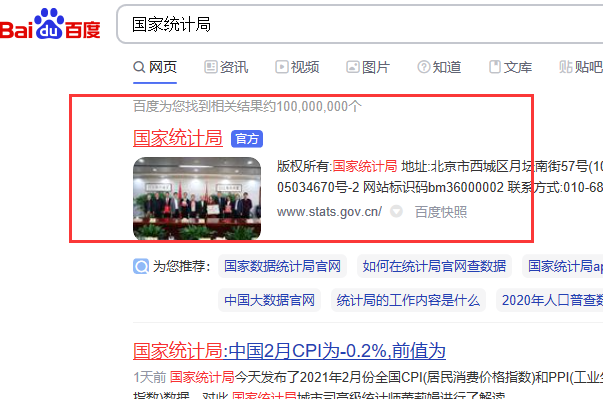Select suggestion 国家数据统计局官网
603x399 pixels.
point(282,266)
